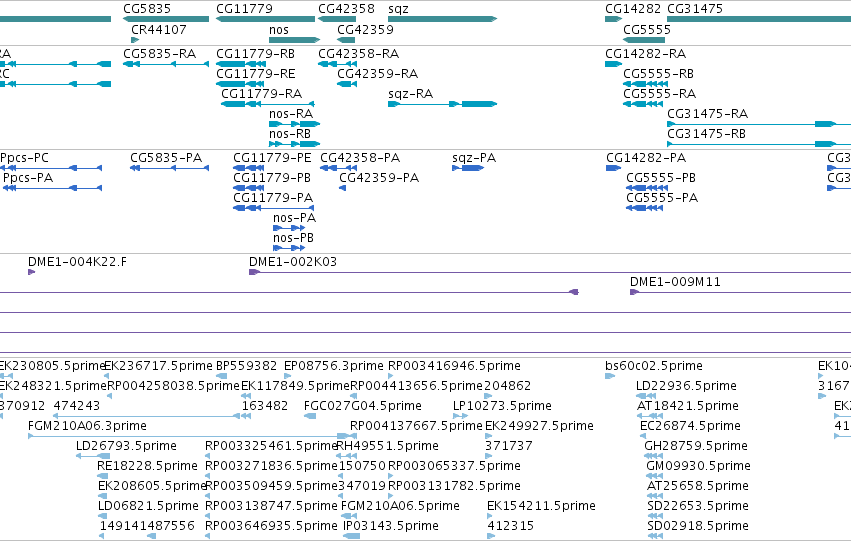851x541 pixels.
Task: Select the IP03143.5prime EST label
Action: coord(391,526)
